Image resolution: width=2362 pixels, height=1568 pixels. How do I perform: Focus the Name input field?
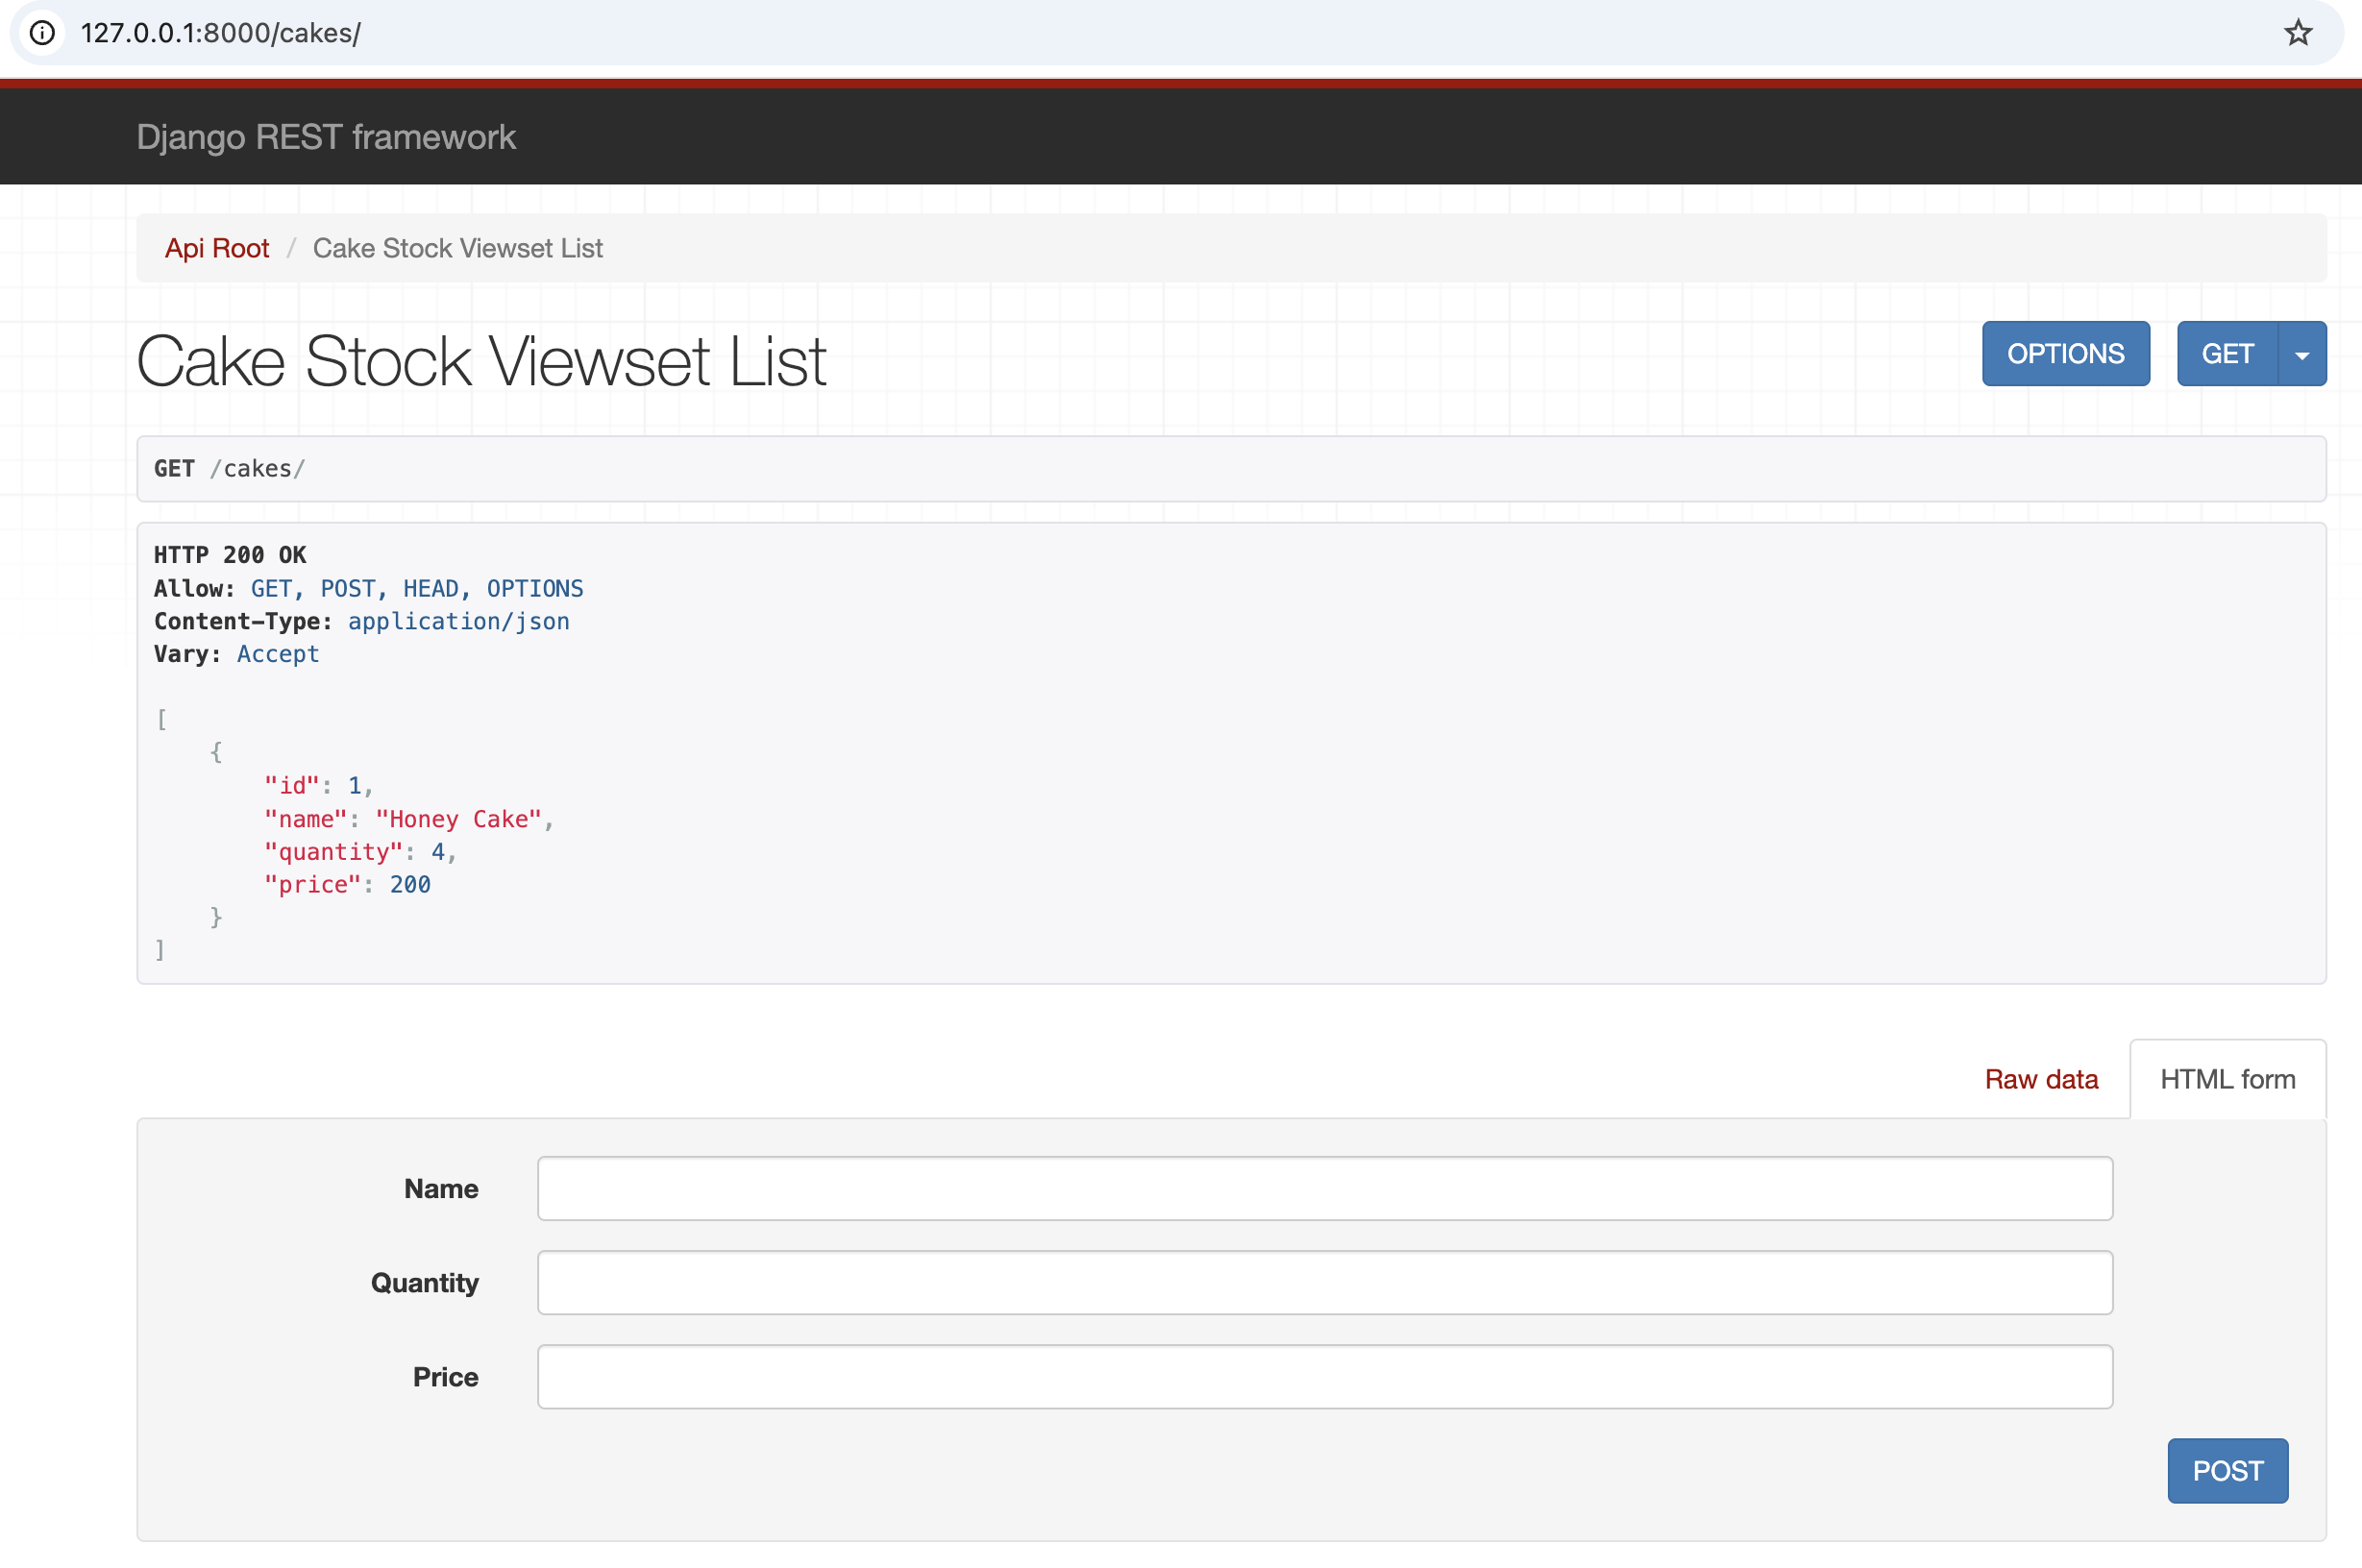1324,1188
